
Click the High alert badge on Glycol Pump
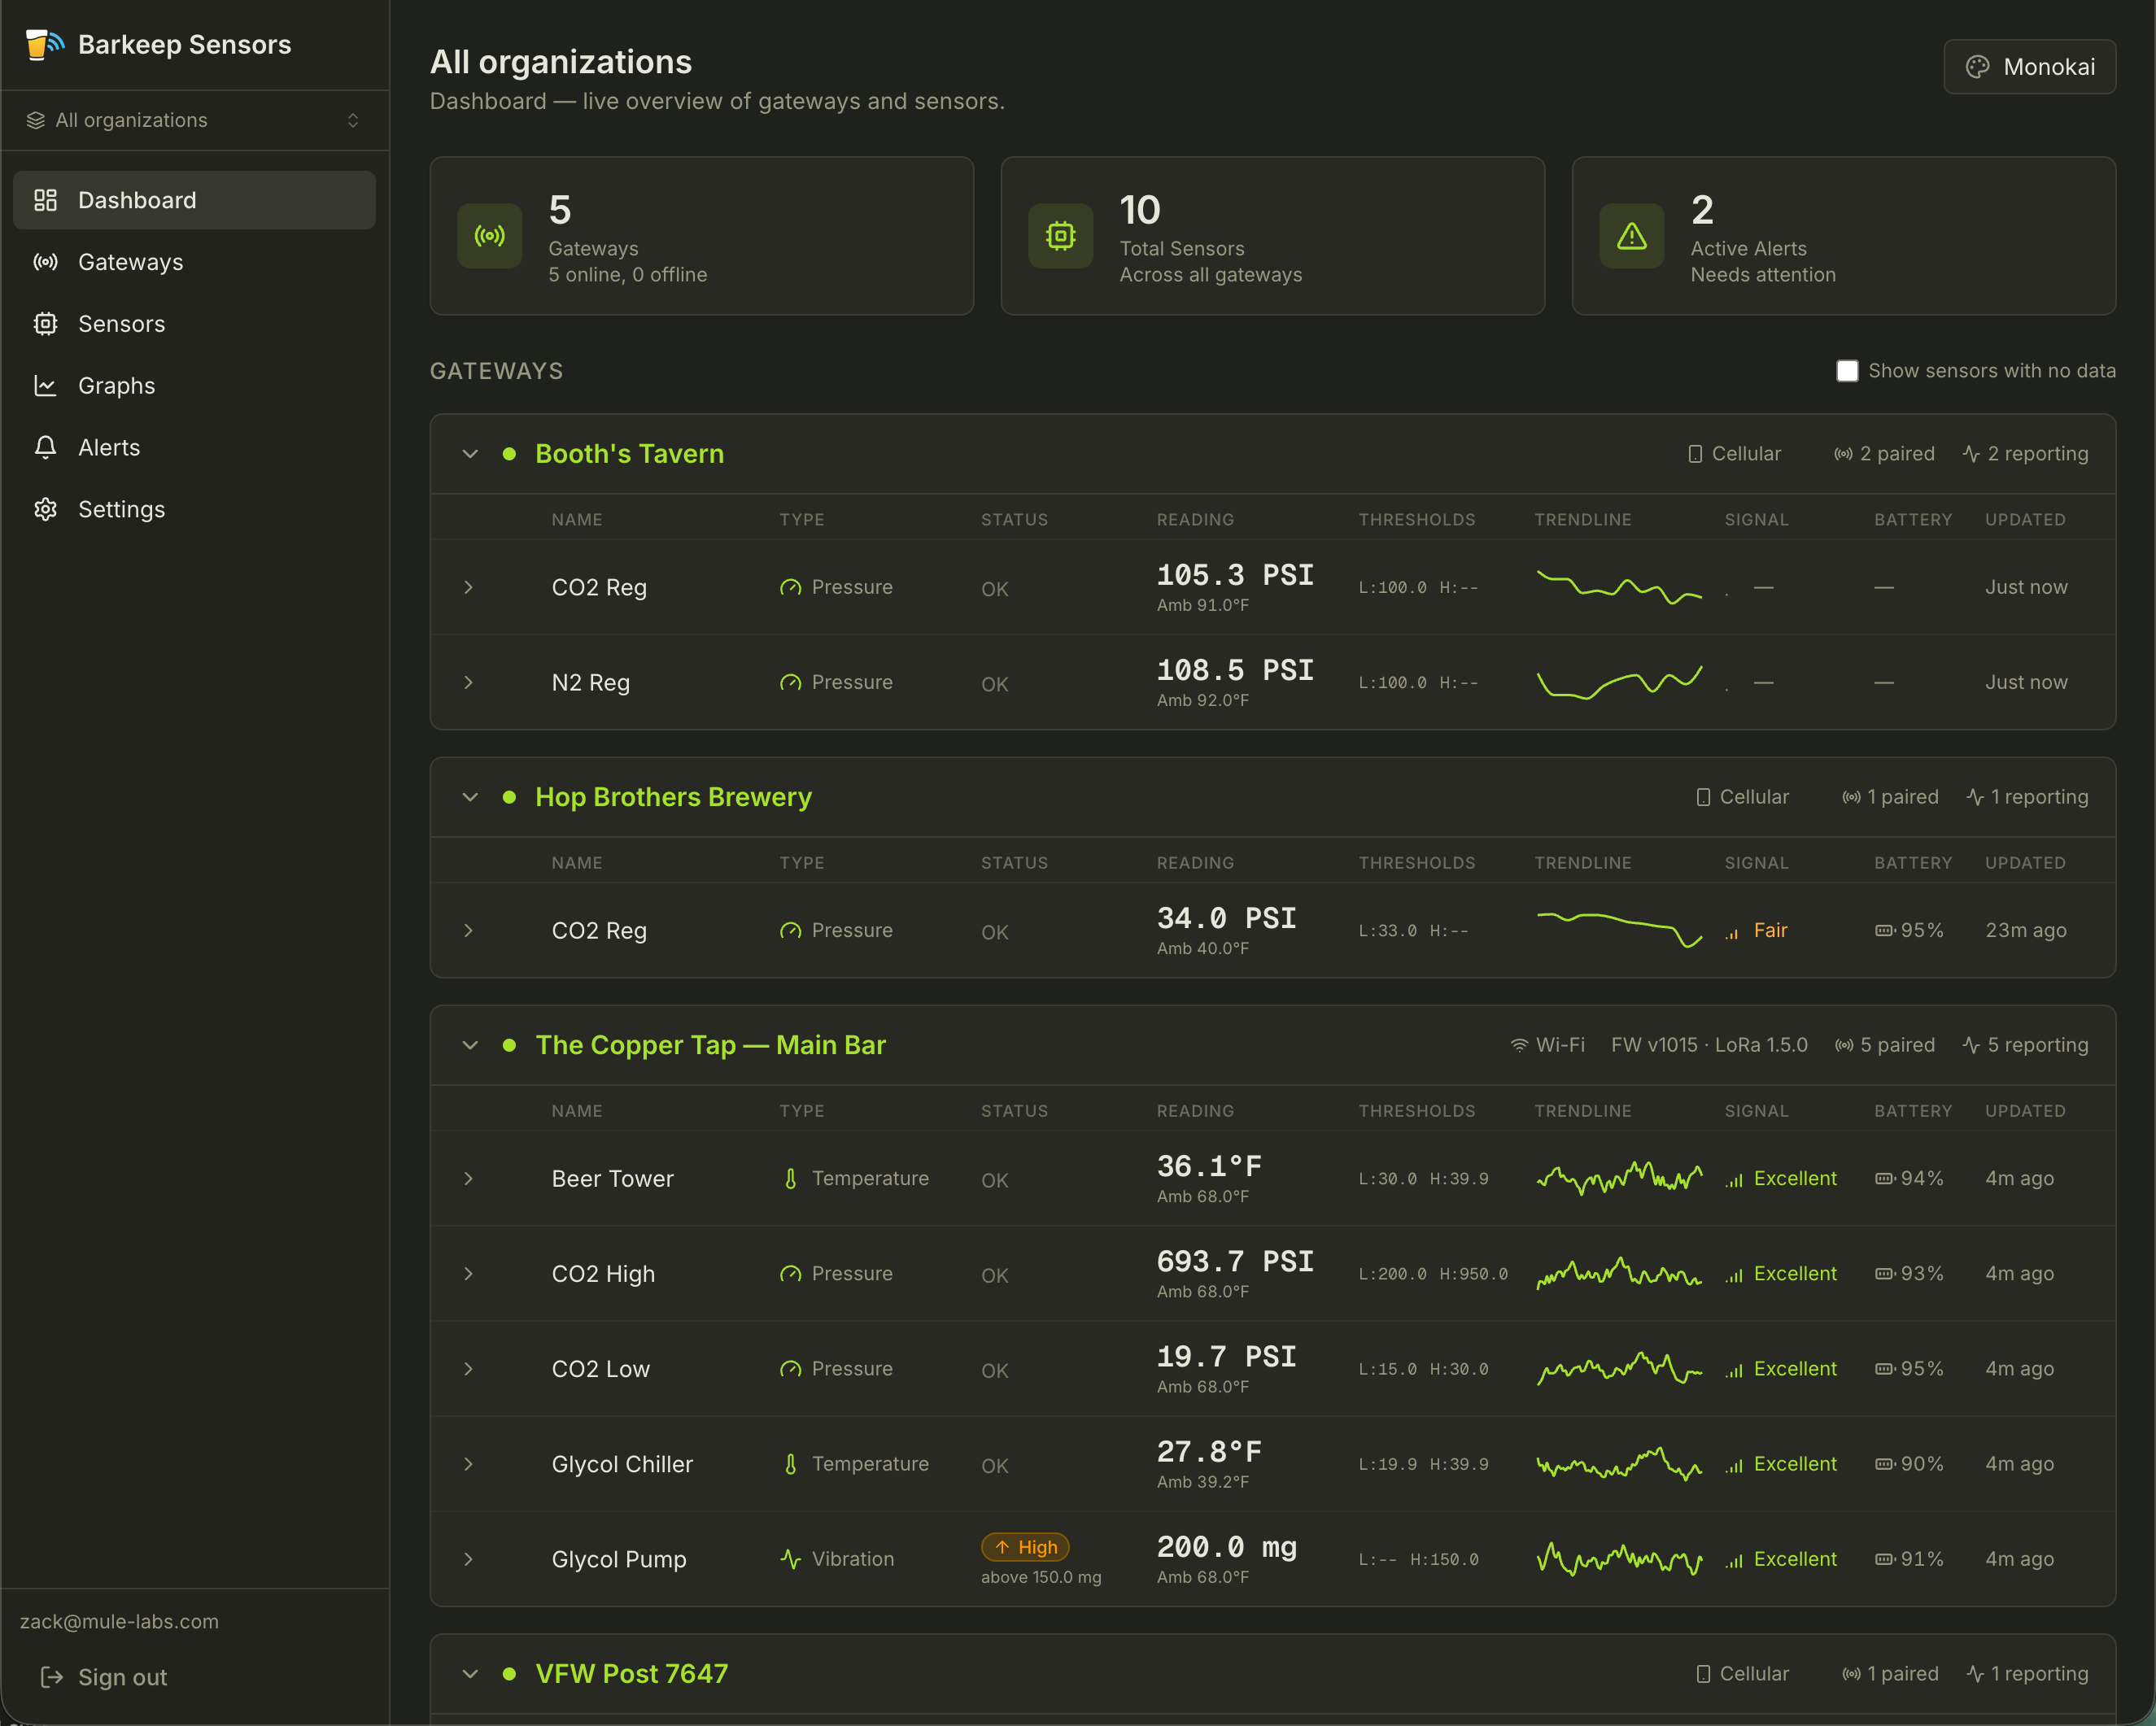pyautogui.click(x=1025, y=1547)
